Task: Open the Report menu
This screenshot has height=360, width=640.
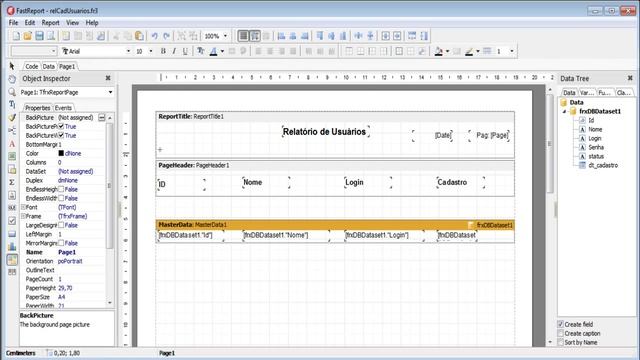Action: click(x=50, y=23)
